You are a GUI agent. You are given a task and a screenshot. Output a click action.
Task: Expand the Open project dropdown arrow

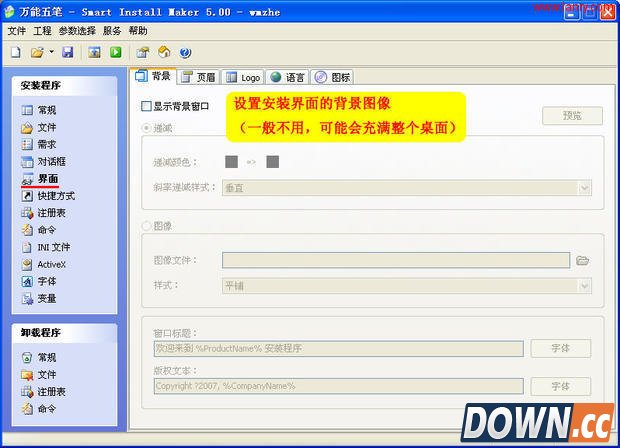(51, 52)
